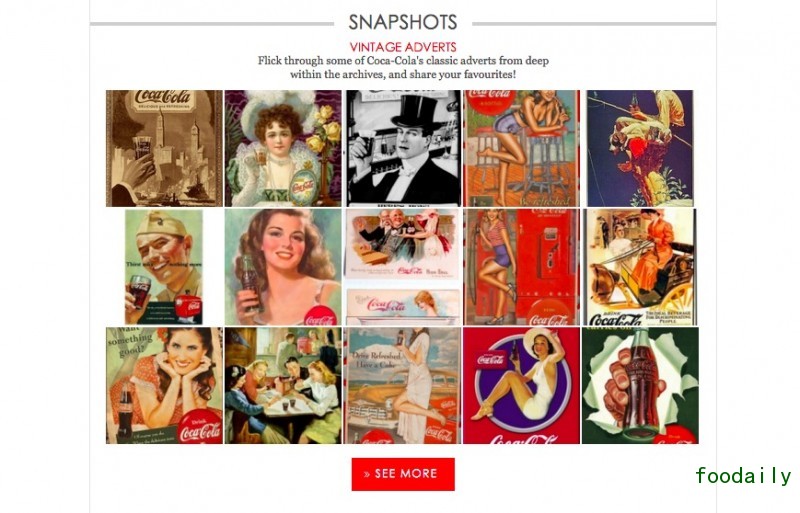Open hand holding bottle through torn paper
This screenshot has height=513, width=800.
[640, 385]
